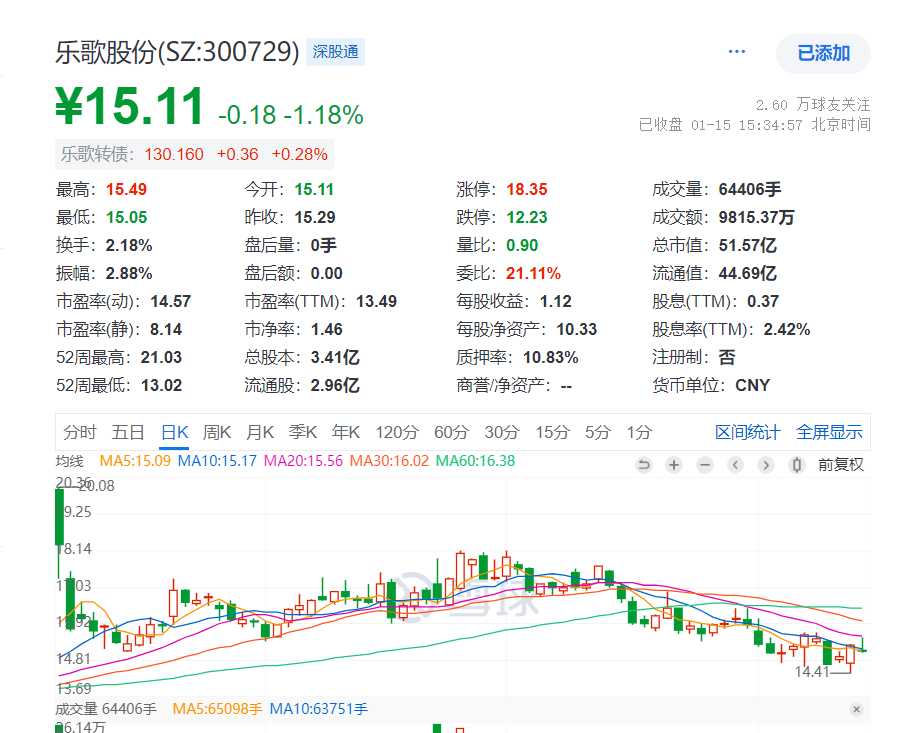Switch to the 60分 chart tab
This screenshot has width=901, height=733.
(x=452, y=432)
